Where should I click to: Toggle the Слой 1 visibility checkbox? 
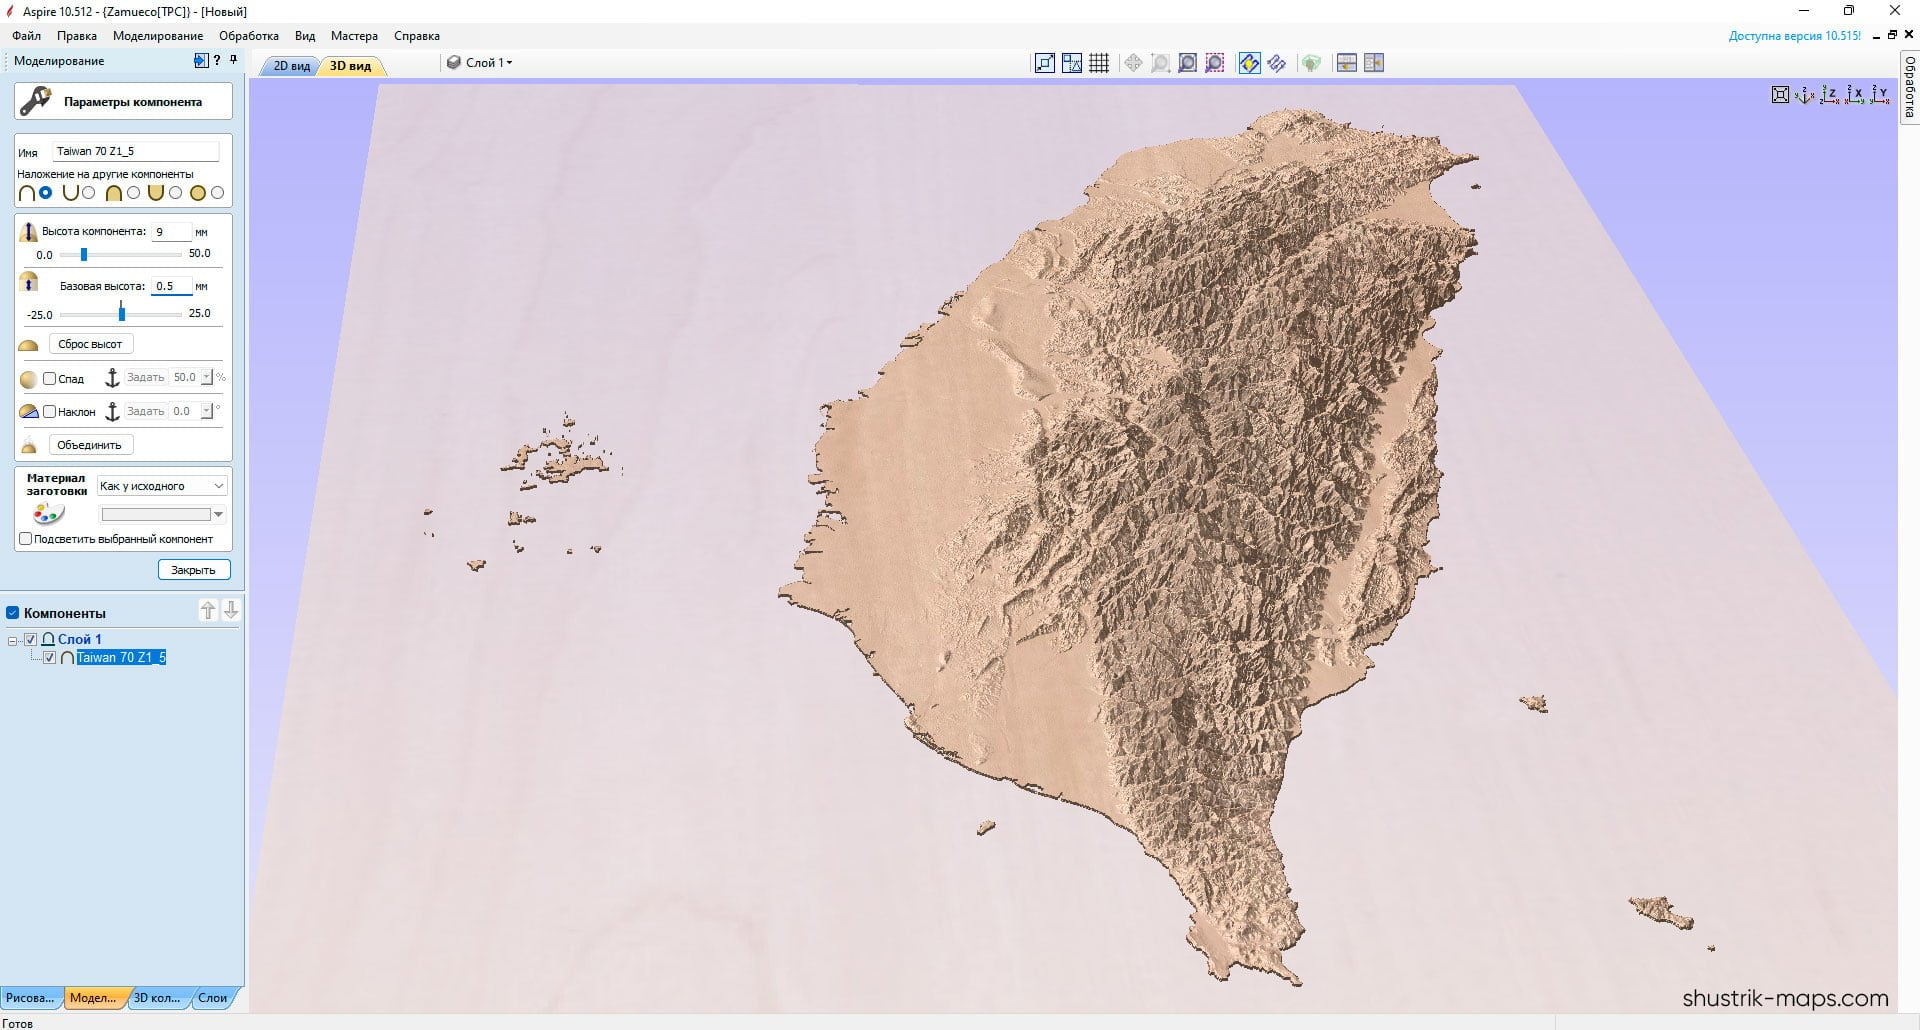[31, 639]
